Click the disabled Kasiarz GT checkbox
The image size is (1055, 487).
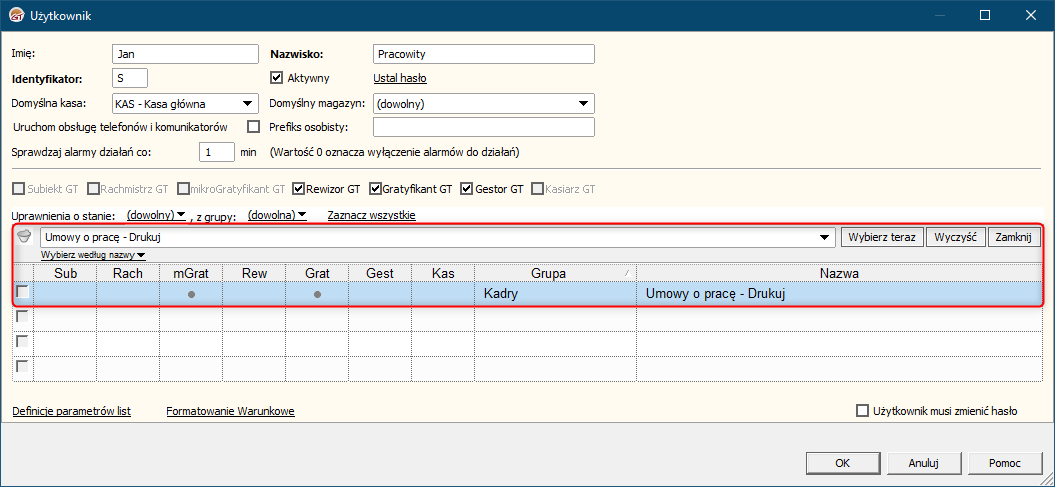pyautogui.click(x=537, y=189)
